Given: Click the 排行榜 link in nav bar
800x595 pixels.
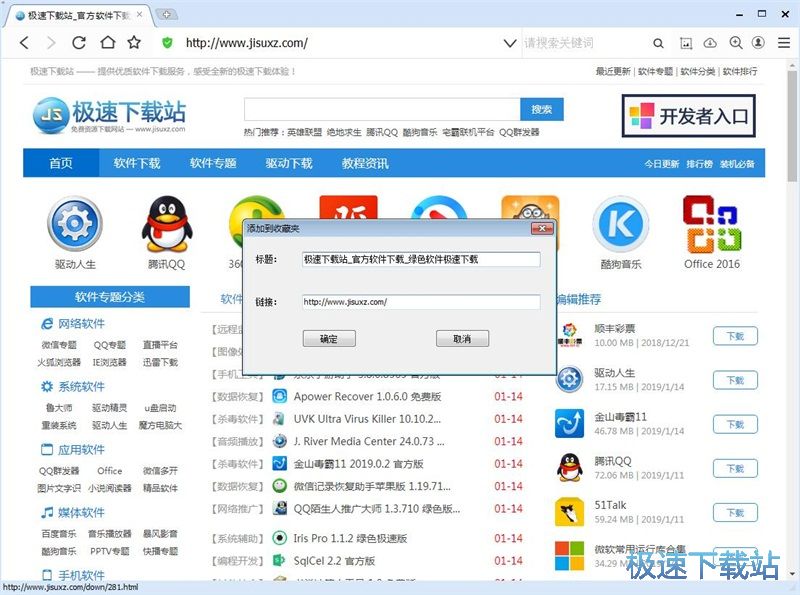Looking at the screenshot, I should tap(699, 164).
